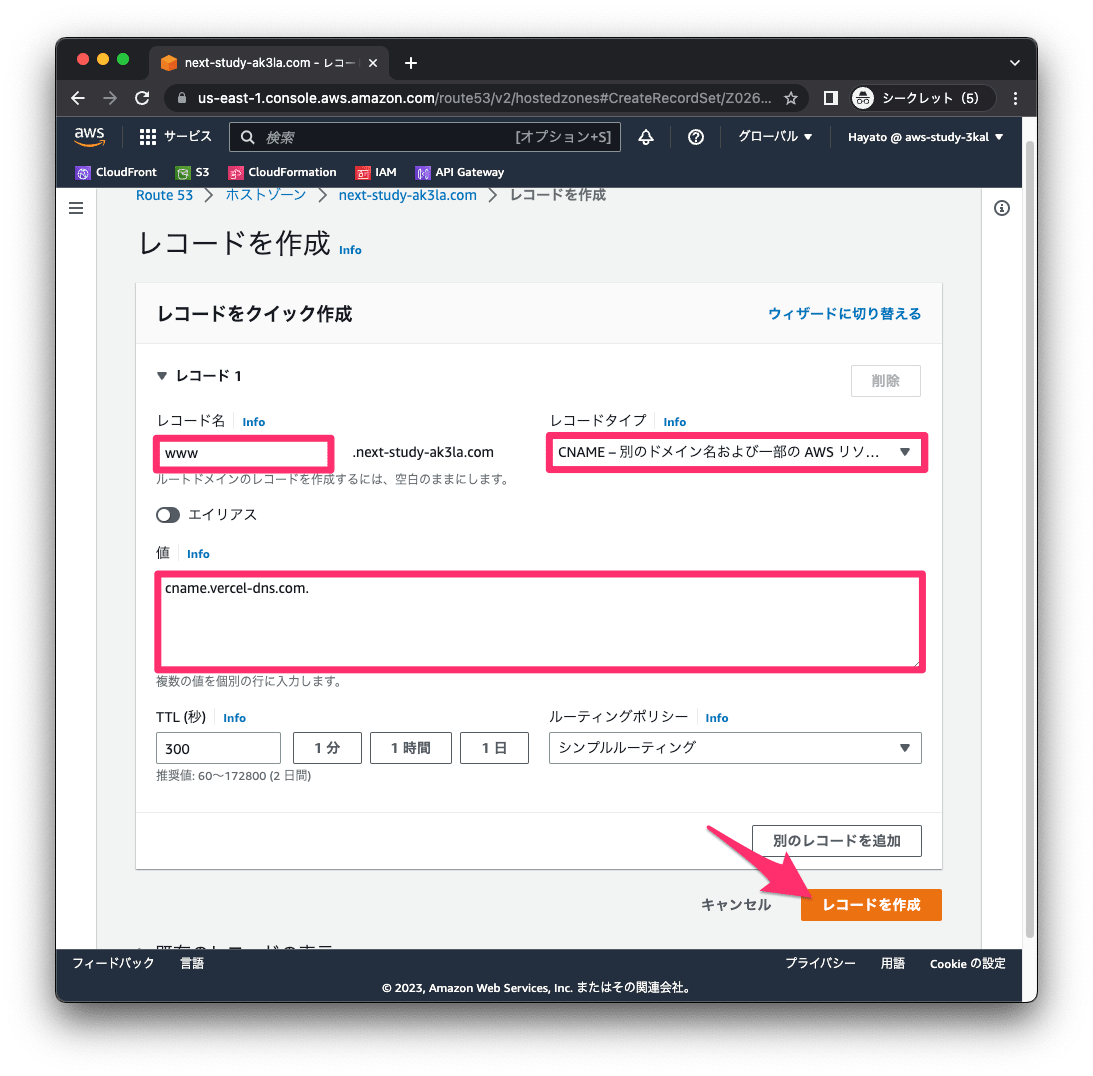
Task: Toggle the browser side panel icon
Action: pyautogui.click(x=830, y=98)
